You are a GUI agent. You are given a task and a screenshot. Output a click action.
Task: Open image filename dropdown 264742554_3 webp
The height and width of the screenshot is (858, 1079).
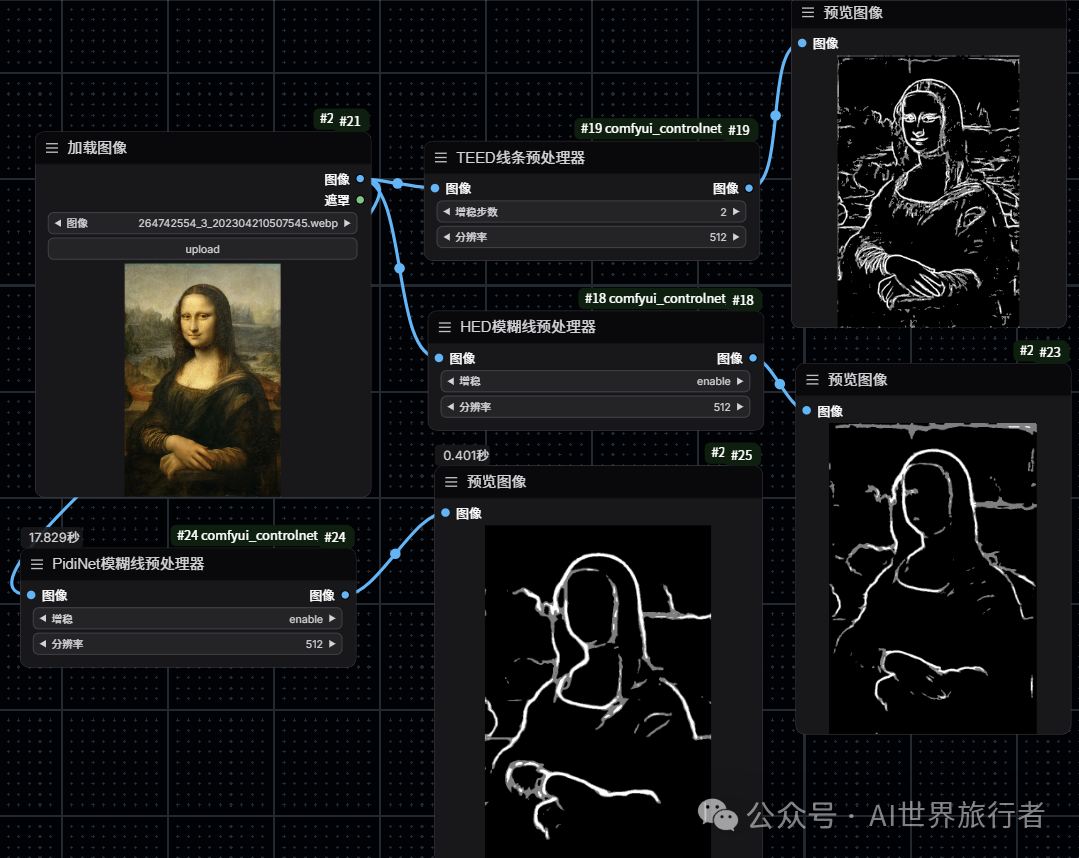click(202, 223)
